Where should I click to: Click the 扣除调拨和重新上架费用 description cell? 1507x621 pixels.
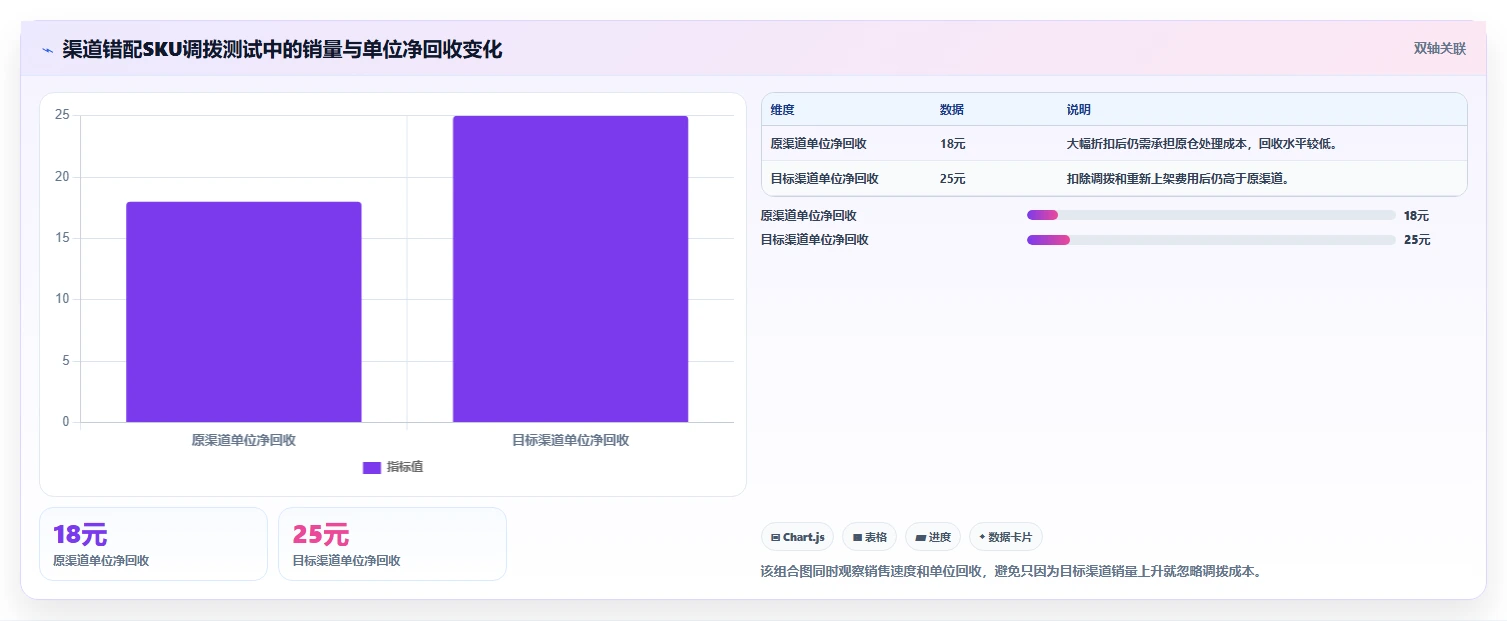pos(1178,179)
